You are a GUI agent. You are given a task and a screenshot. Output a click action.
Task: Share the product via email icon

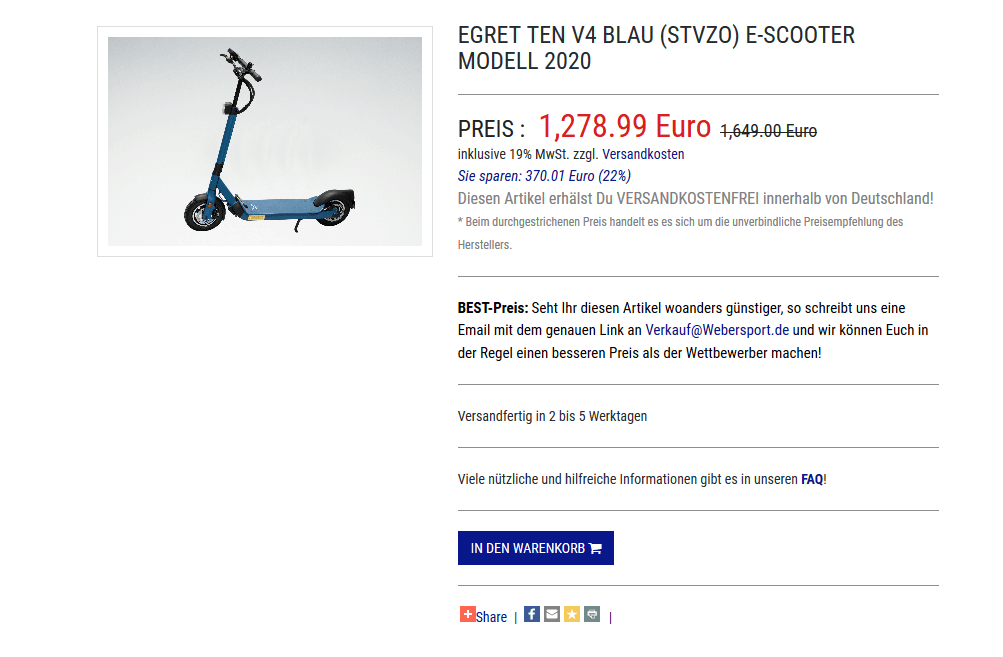tap(552, 614)
